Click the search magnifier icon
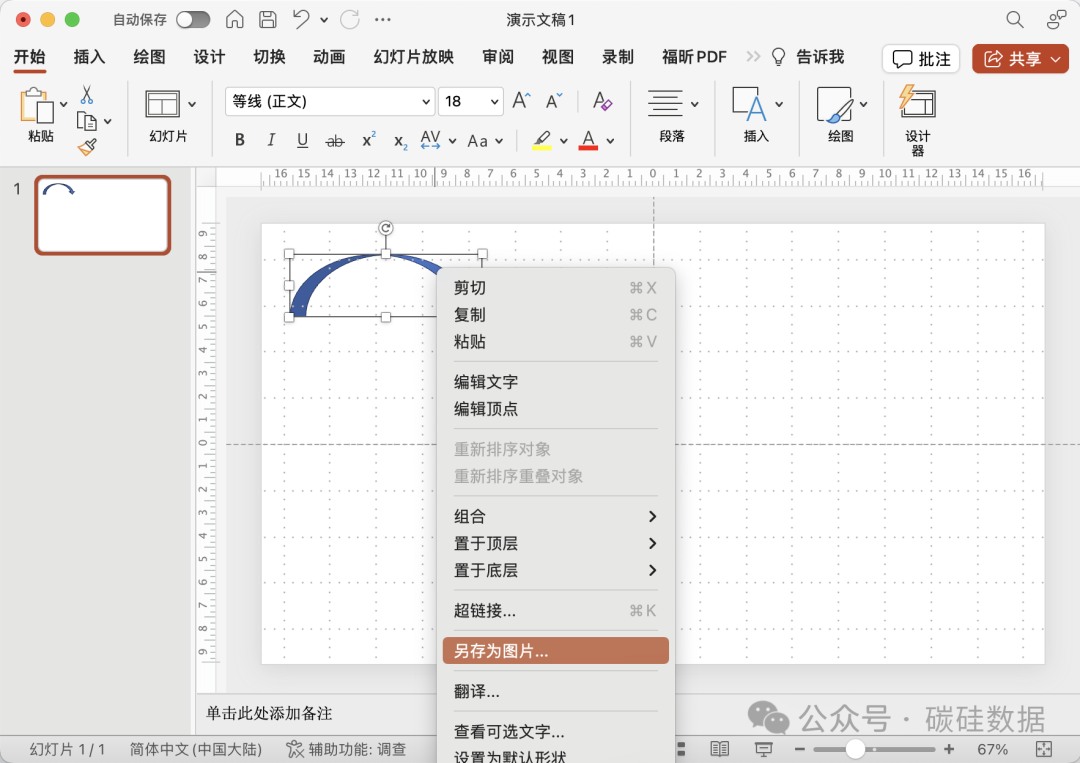1080x763 pixels. tap(1014, 19)
